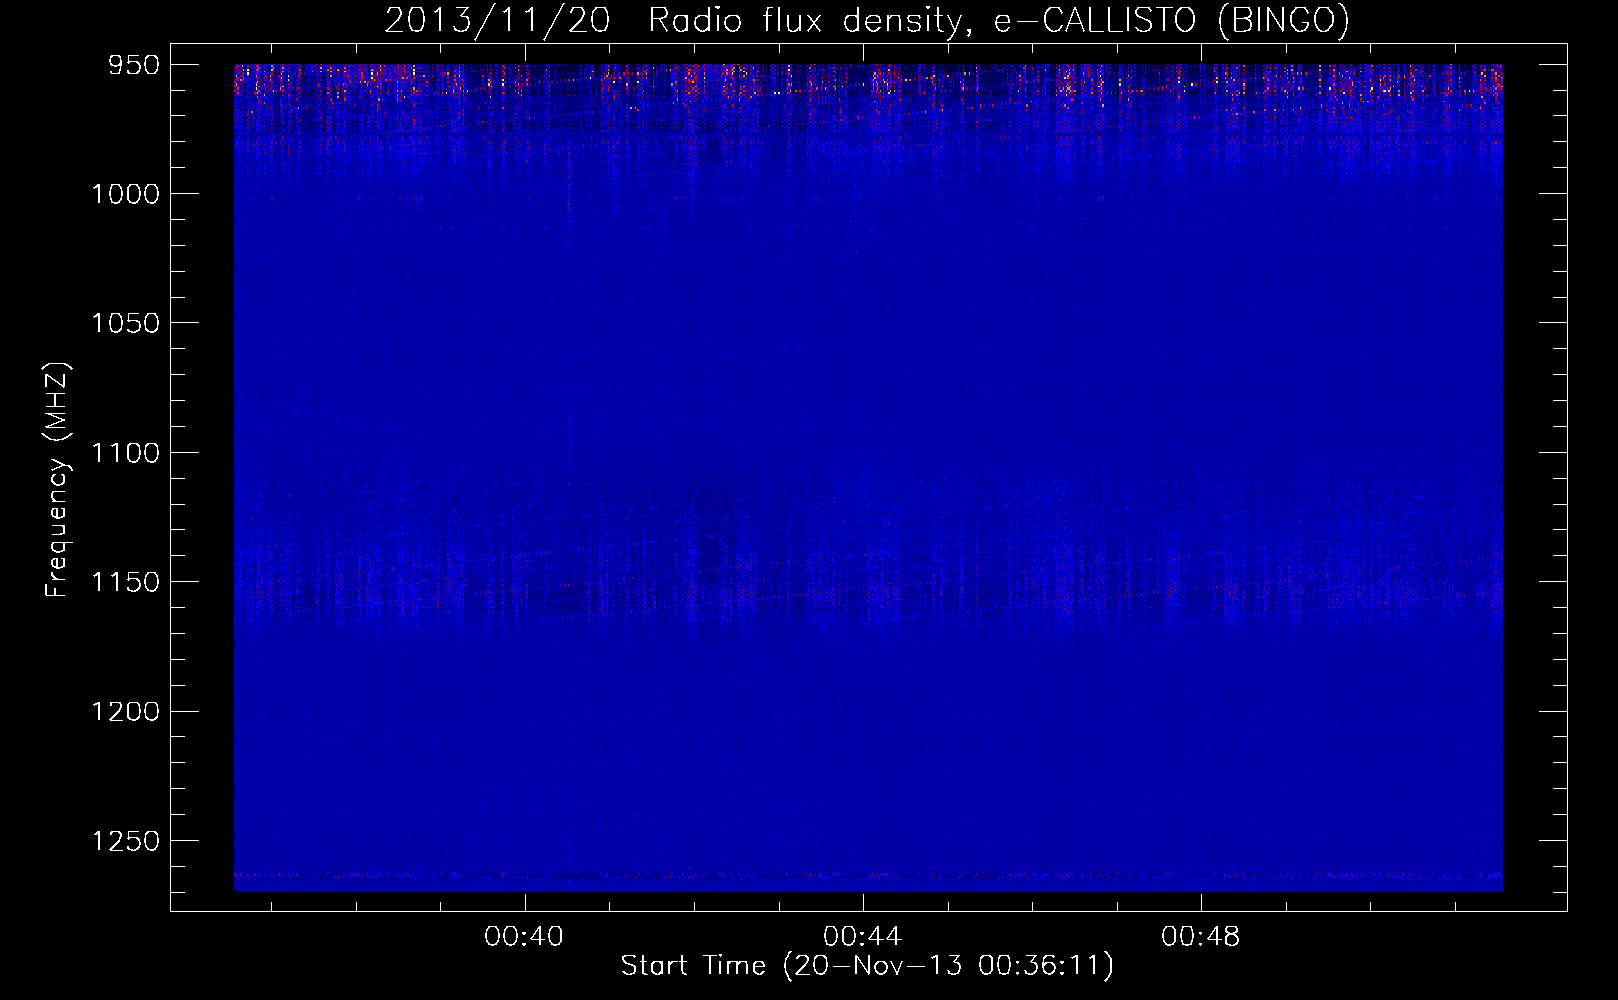Click the 1100 frequency tick label
The width and height of the screenshot is (1618, 1000).
point(125,453)
